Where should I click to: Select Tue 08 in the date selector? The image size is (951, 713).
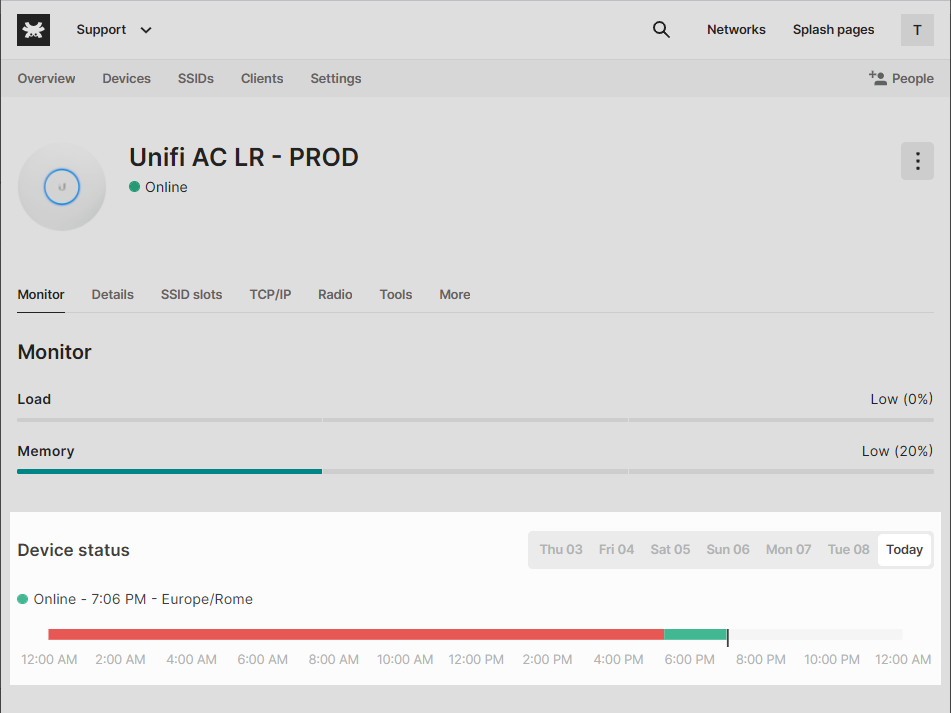pyautogui.click(x=848, y=550)
